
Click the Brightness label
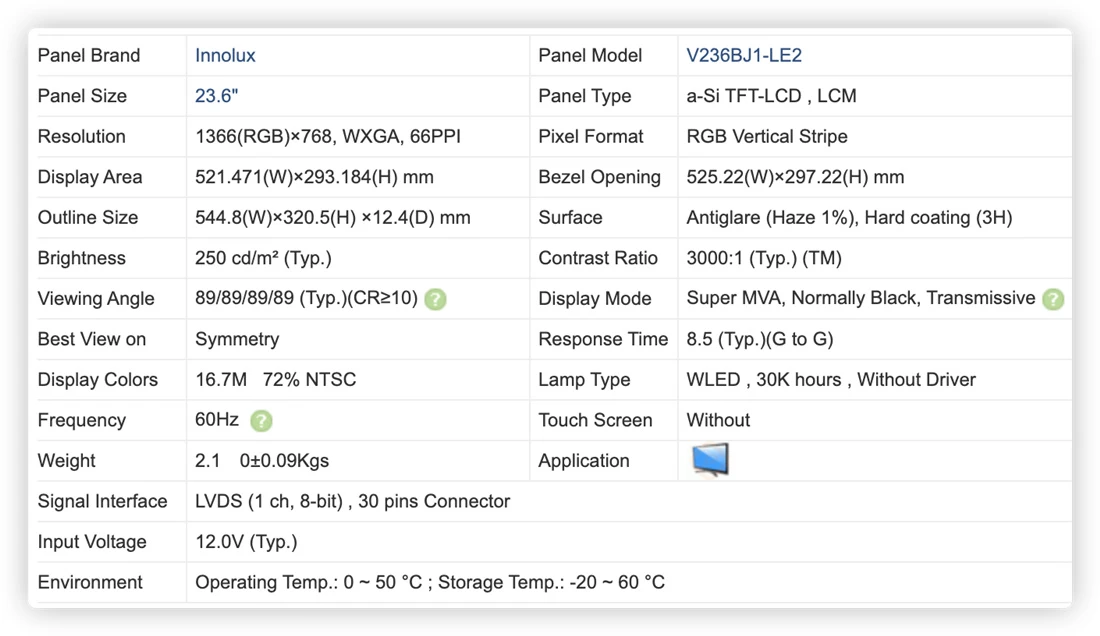81,258
